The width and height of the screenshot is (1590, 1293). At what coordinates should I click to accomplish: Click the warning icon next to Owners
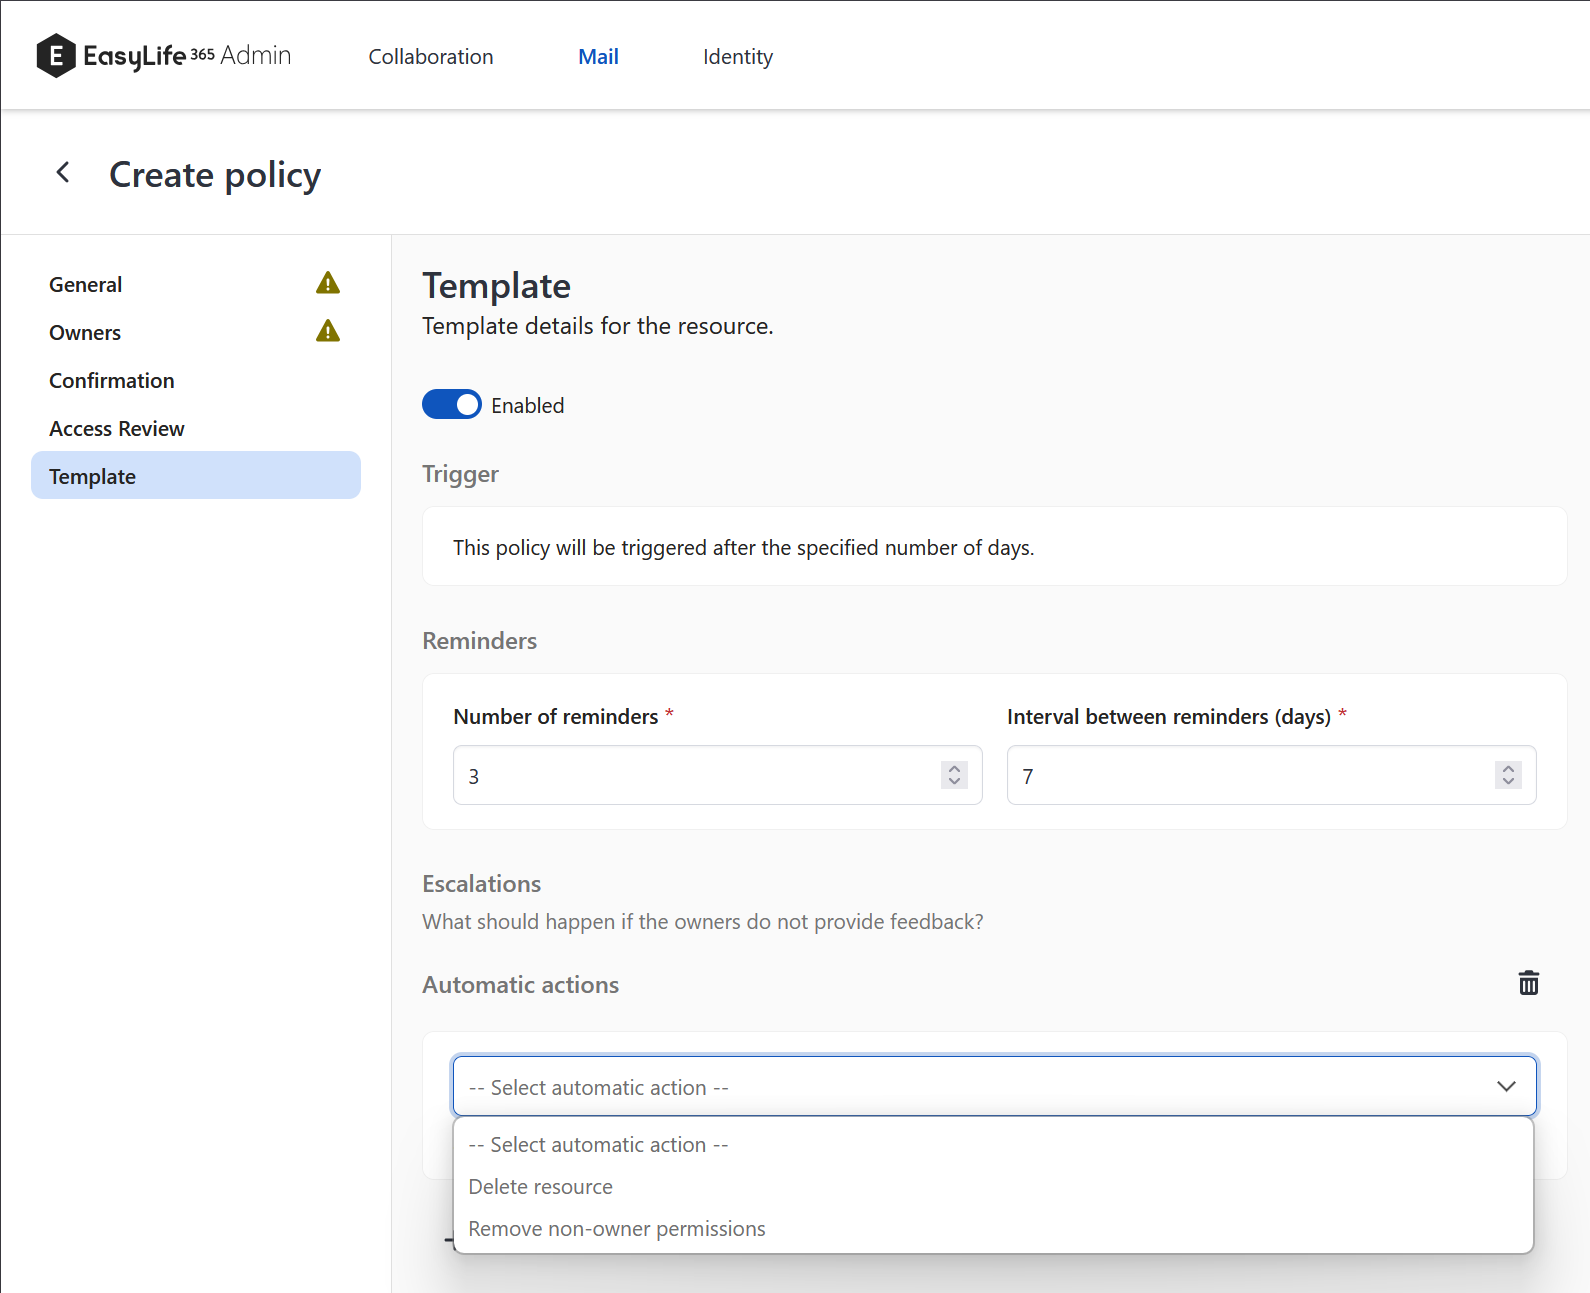(x=328, y=332)
